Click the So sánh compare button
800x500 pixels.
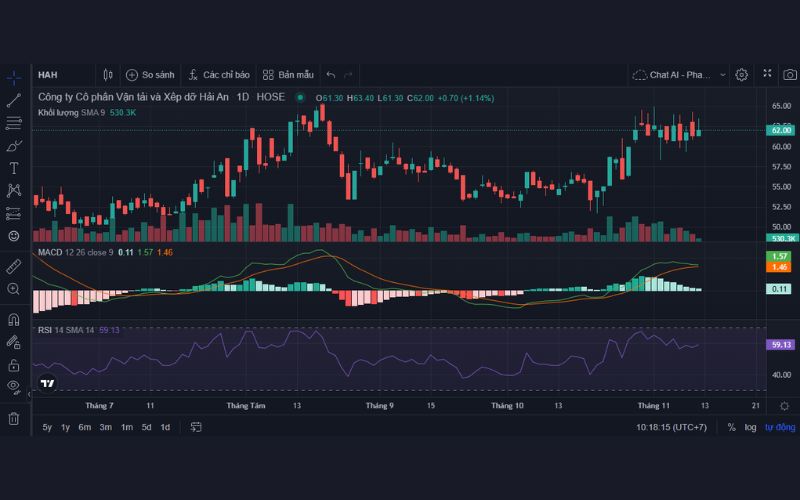click(x=150, y=75)
